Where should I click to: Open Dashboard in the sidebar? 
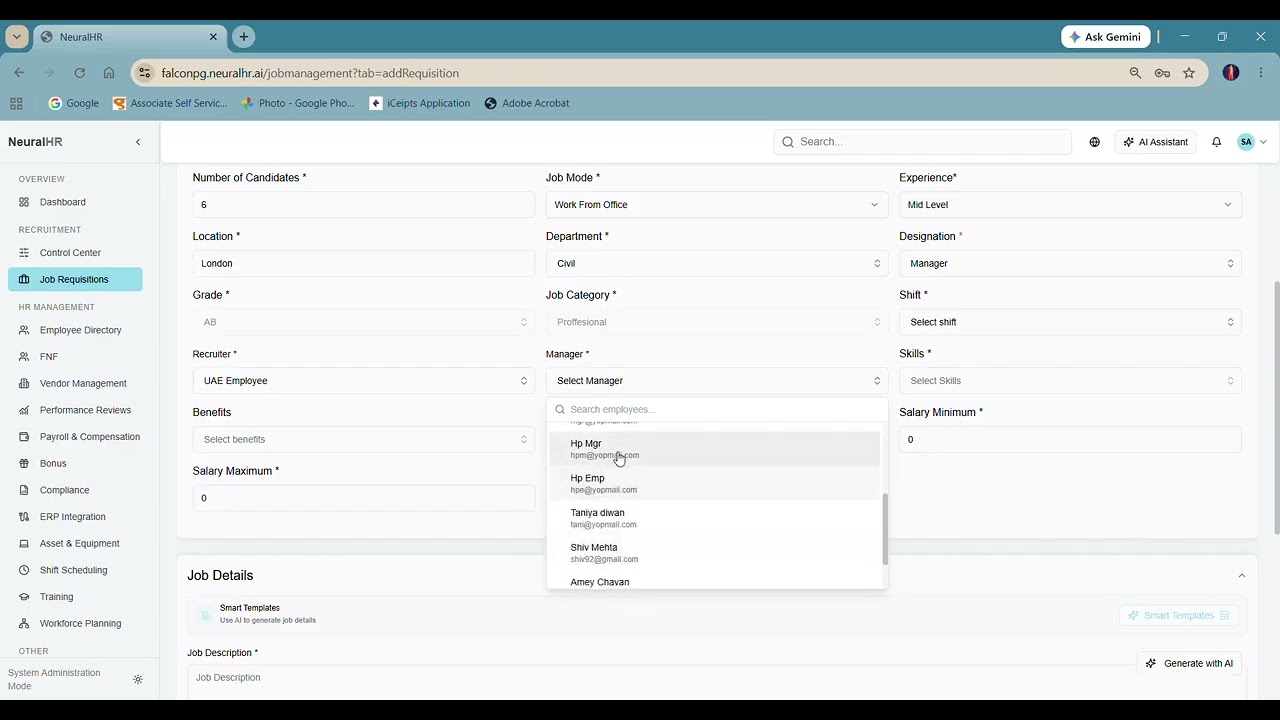point(75,202)
